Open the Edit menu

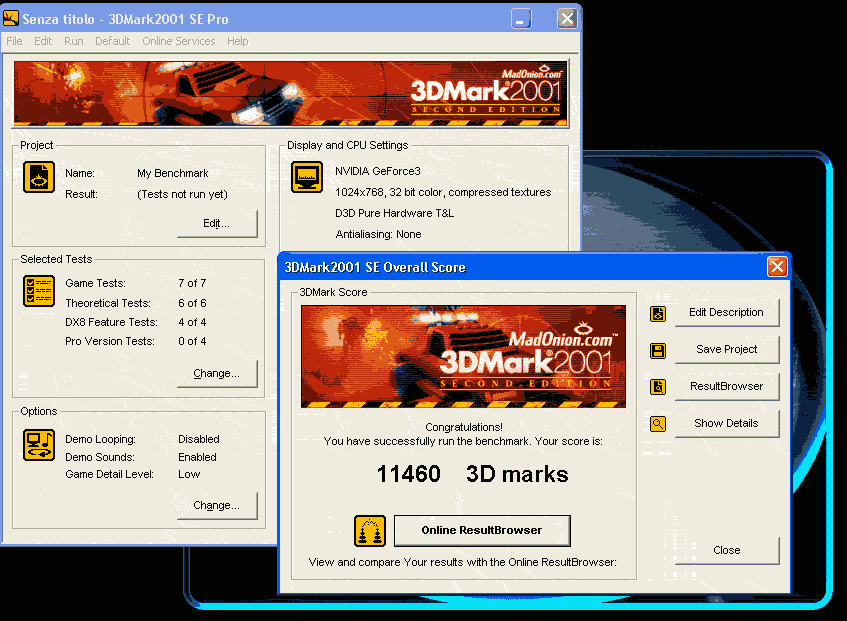[x=43, y=41]
